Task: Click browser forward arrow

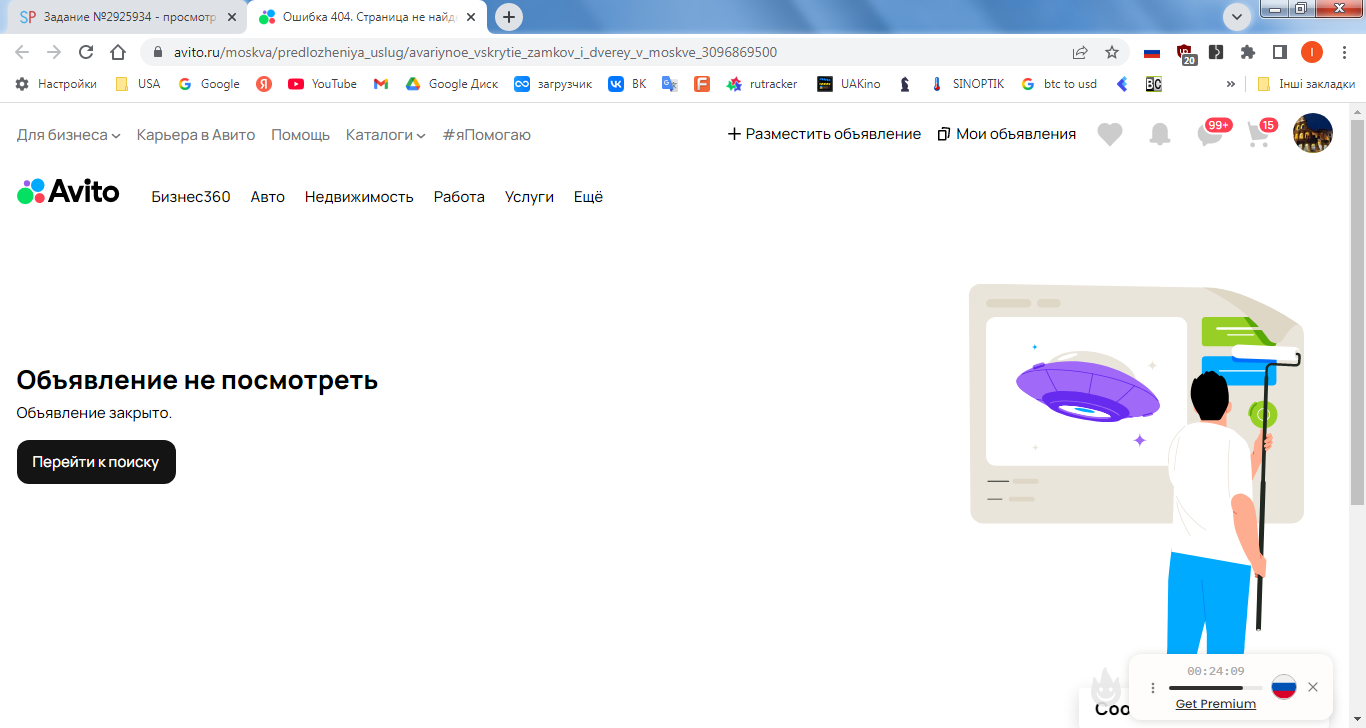Action: point(54,52)
